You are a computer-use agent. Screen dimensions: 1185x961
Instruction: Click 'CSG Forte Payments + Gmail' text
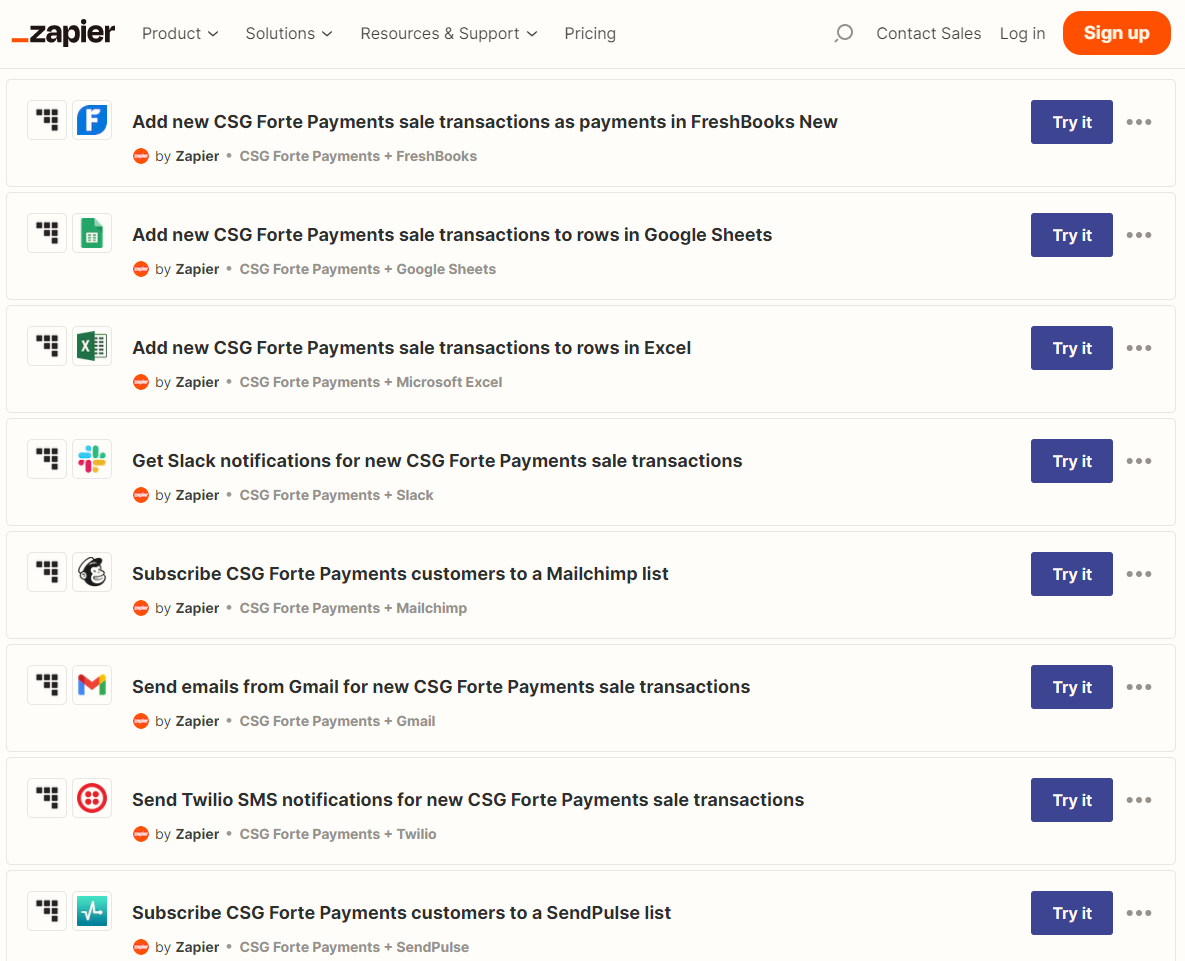(x=337, y=721)
